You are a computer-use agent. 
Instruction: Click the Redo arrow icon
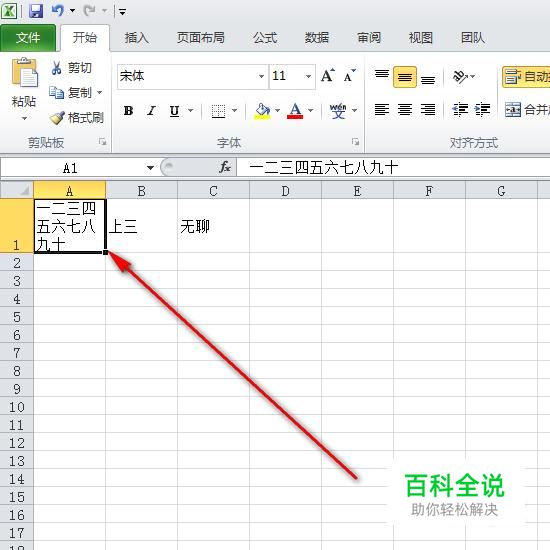(x=89, y=11)
